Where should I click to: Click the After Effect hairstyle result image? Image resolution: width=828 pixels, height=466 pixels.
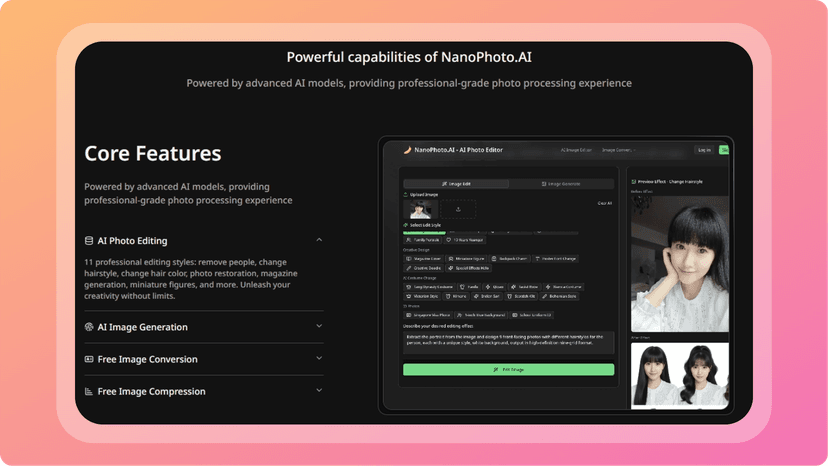tap(680, 375)
